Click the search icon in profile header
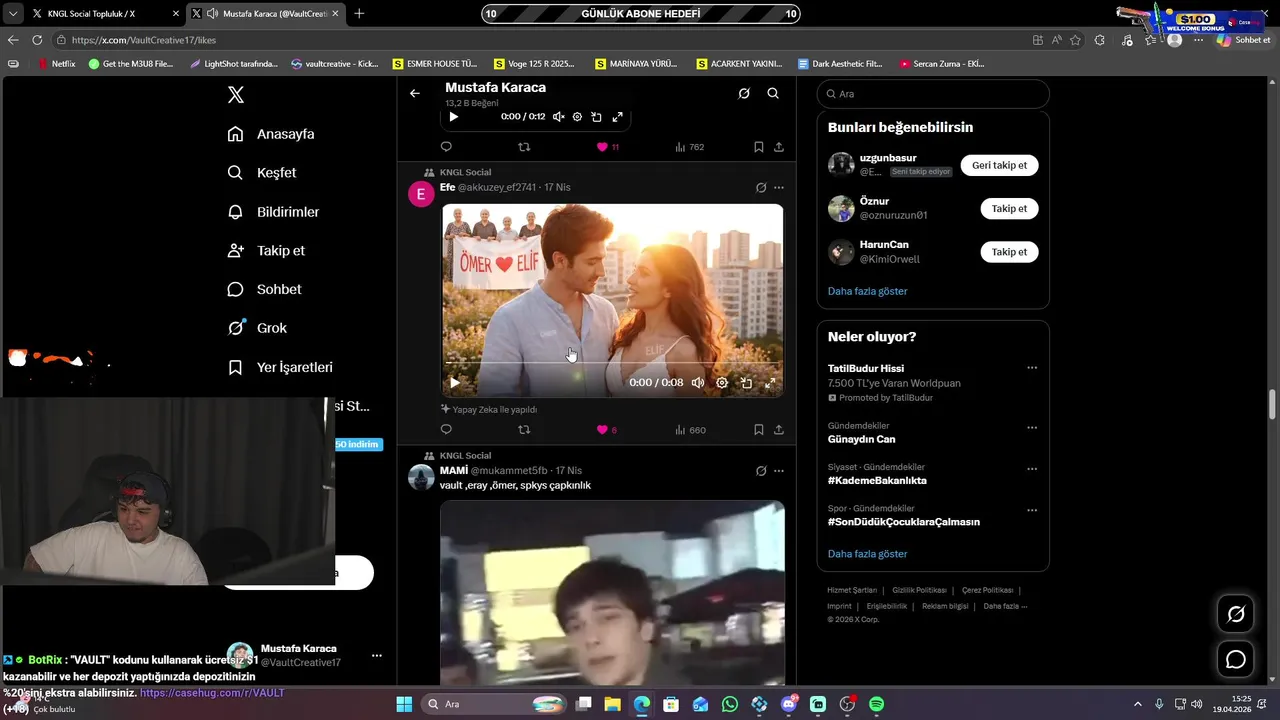The height and width of the screenshot is (720, 1280). pyautogui.click(x=773, y=93)
